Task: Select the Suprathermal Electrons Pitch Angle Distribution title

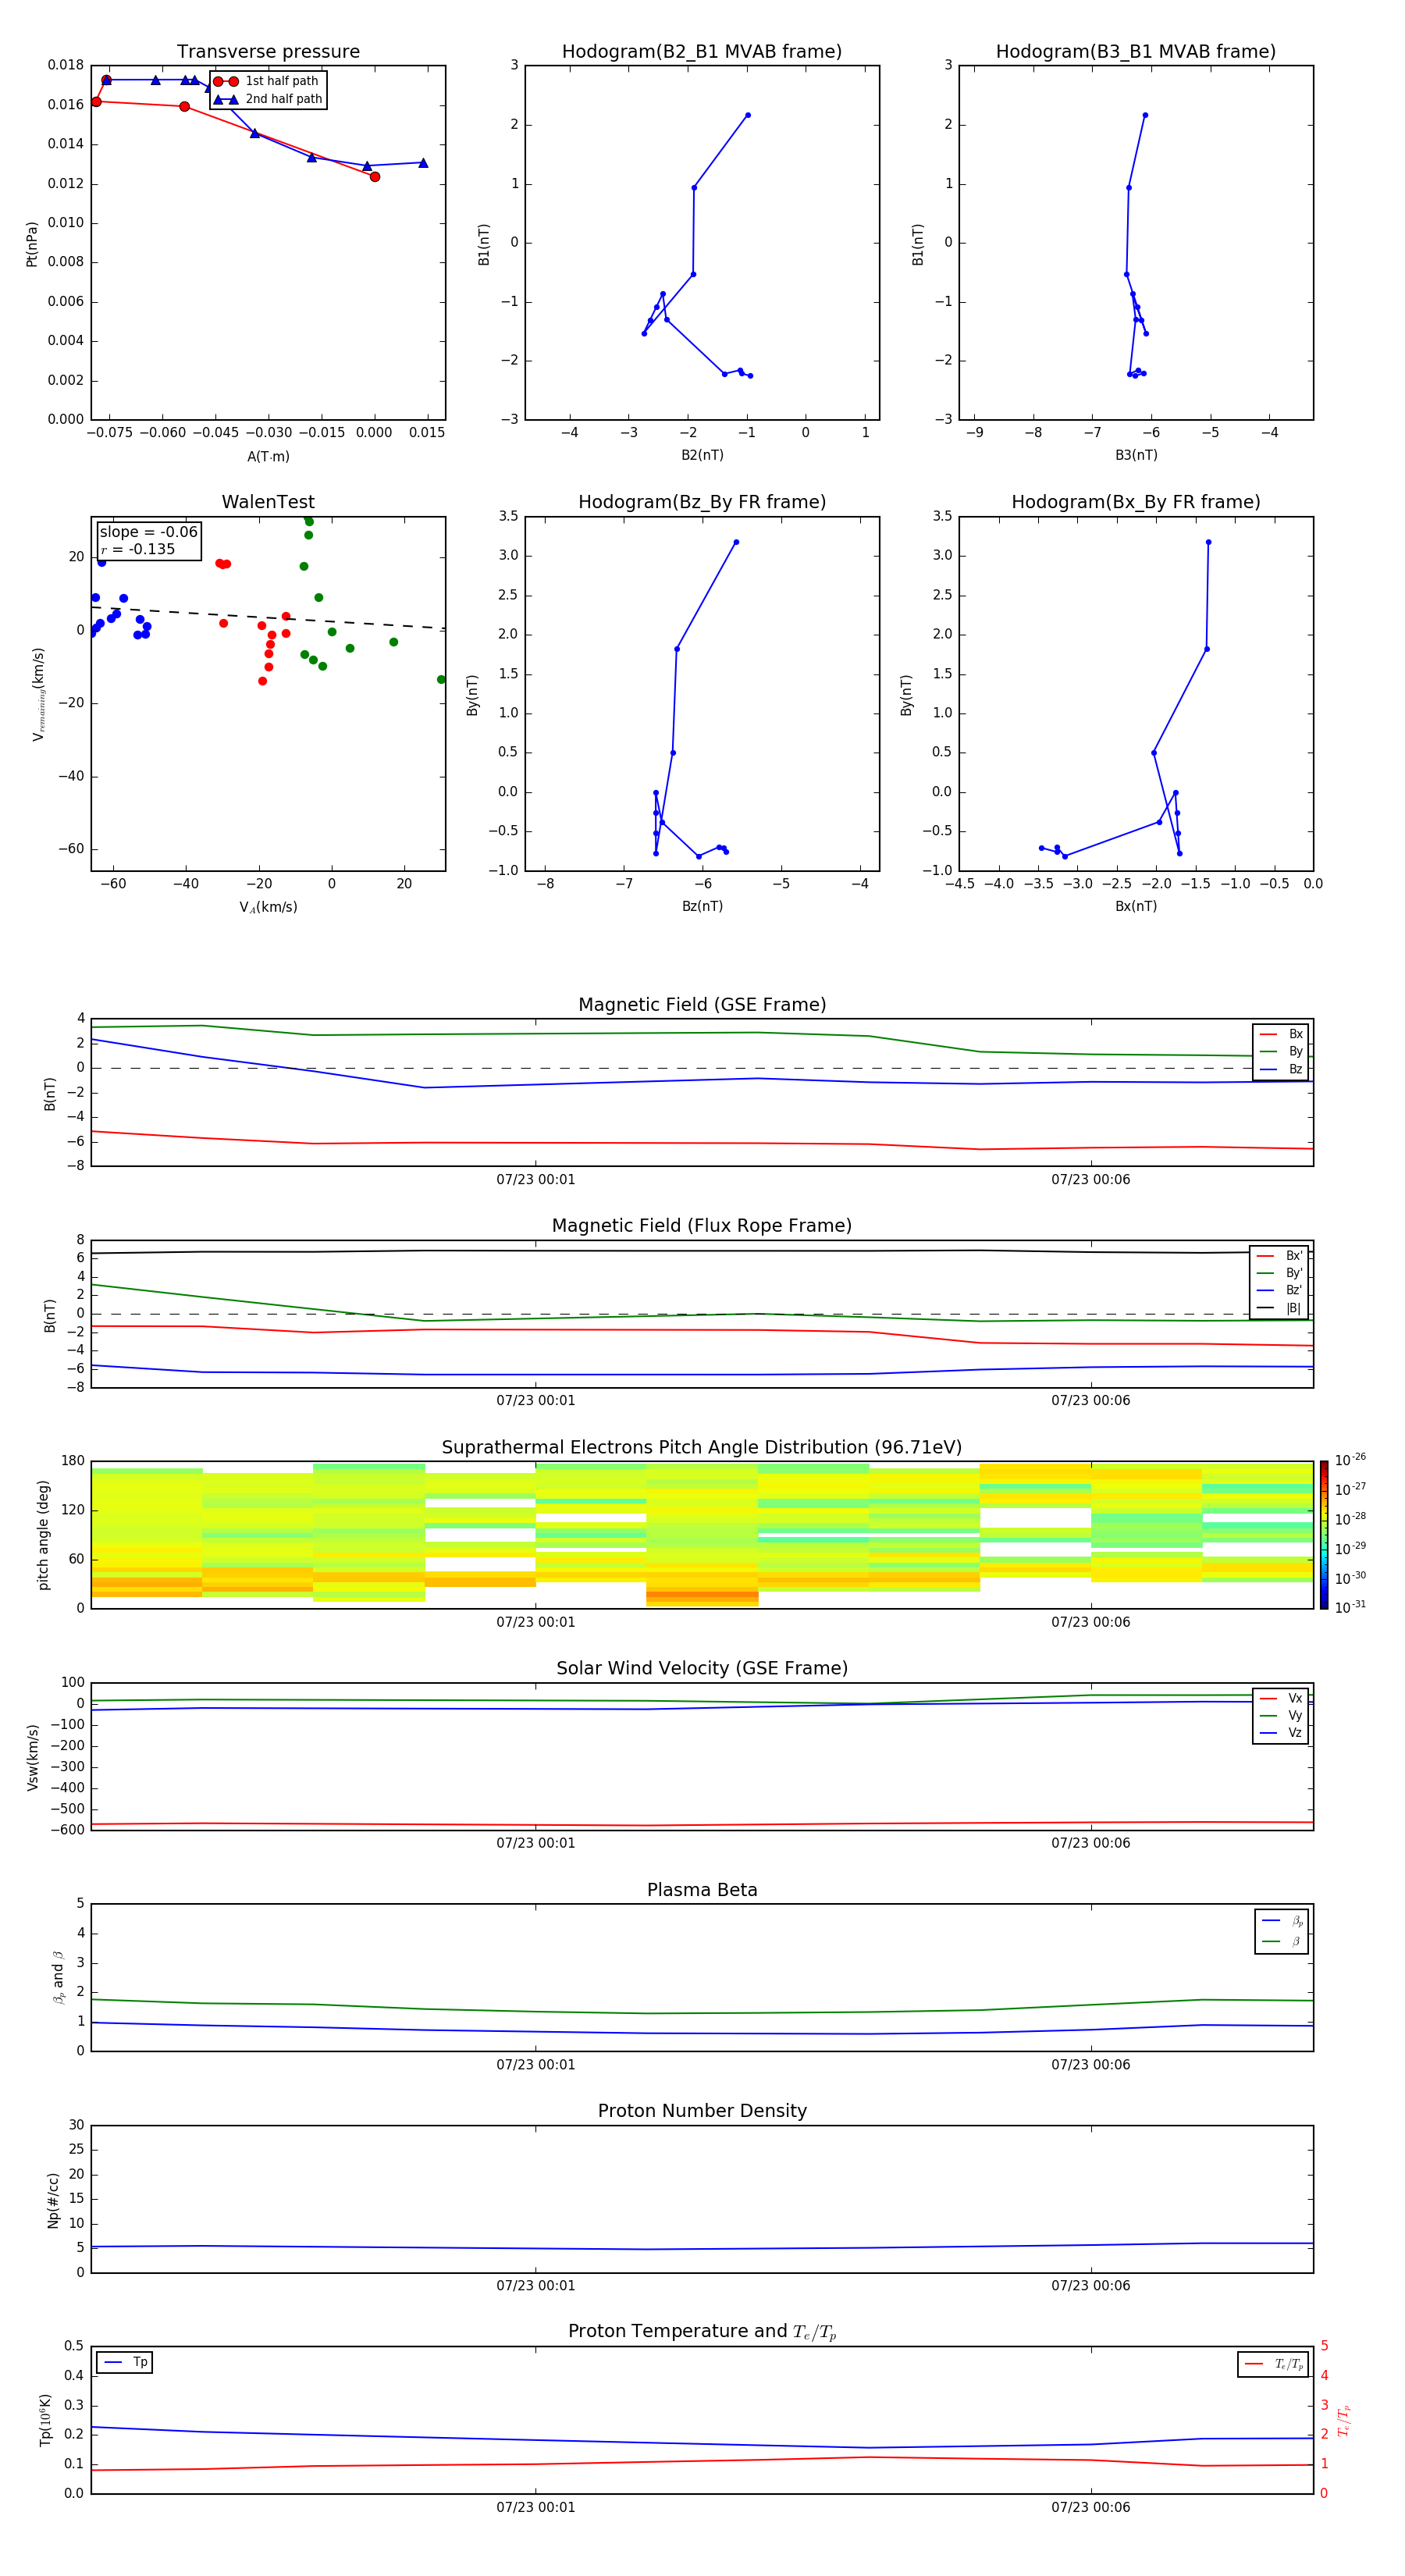Action: [x=702, y=1448]
